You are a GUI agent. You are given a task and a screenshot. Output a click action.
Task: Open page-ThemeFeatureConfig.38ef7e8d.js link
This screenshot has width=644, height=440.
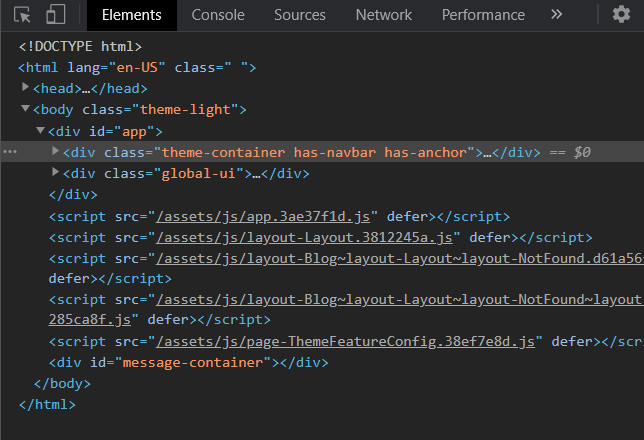(345, 341)
